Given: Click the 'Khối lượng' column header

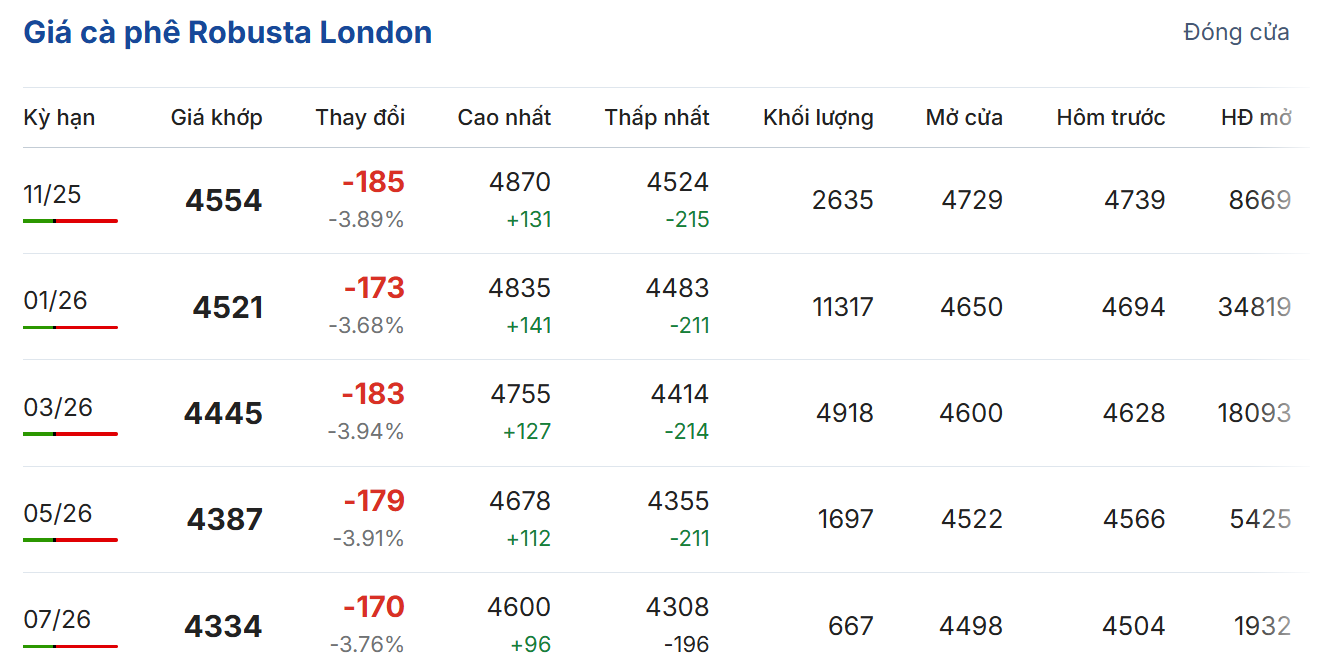Looking at the screenshot, I should [x=818, y=118].
